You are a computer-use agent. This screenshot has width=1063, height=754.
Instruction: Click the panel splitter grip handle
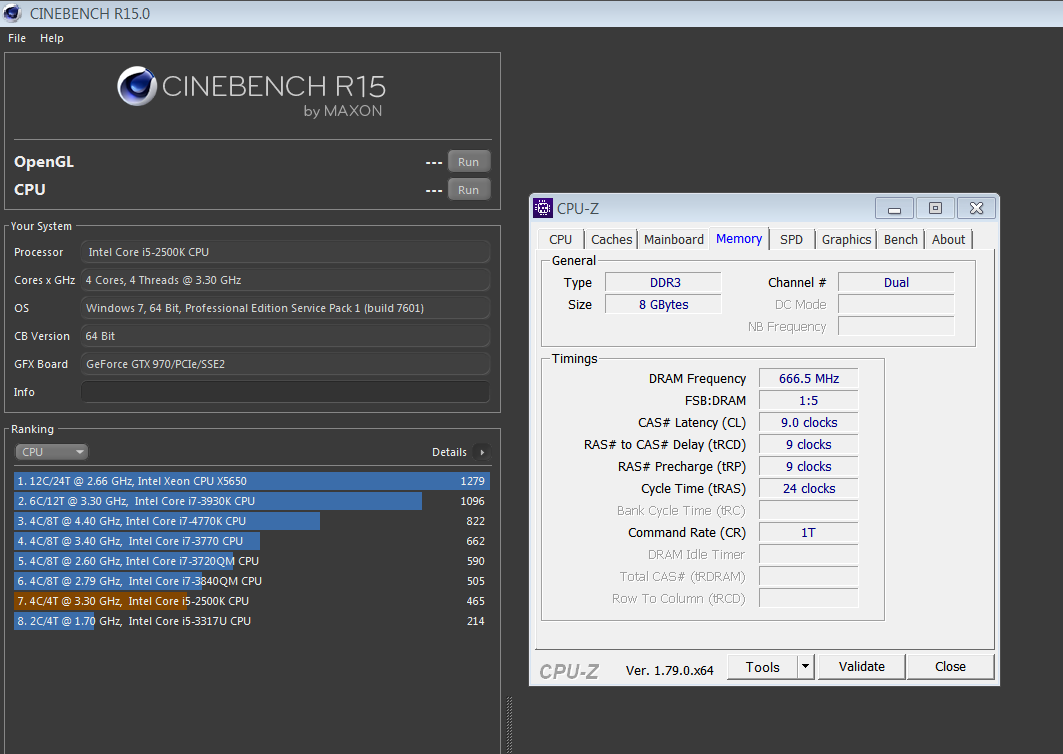click(510, 724)
